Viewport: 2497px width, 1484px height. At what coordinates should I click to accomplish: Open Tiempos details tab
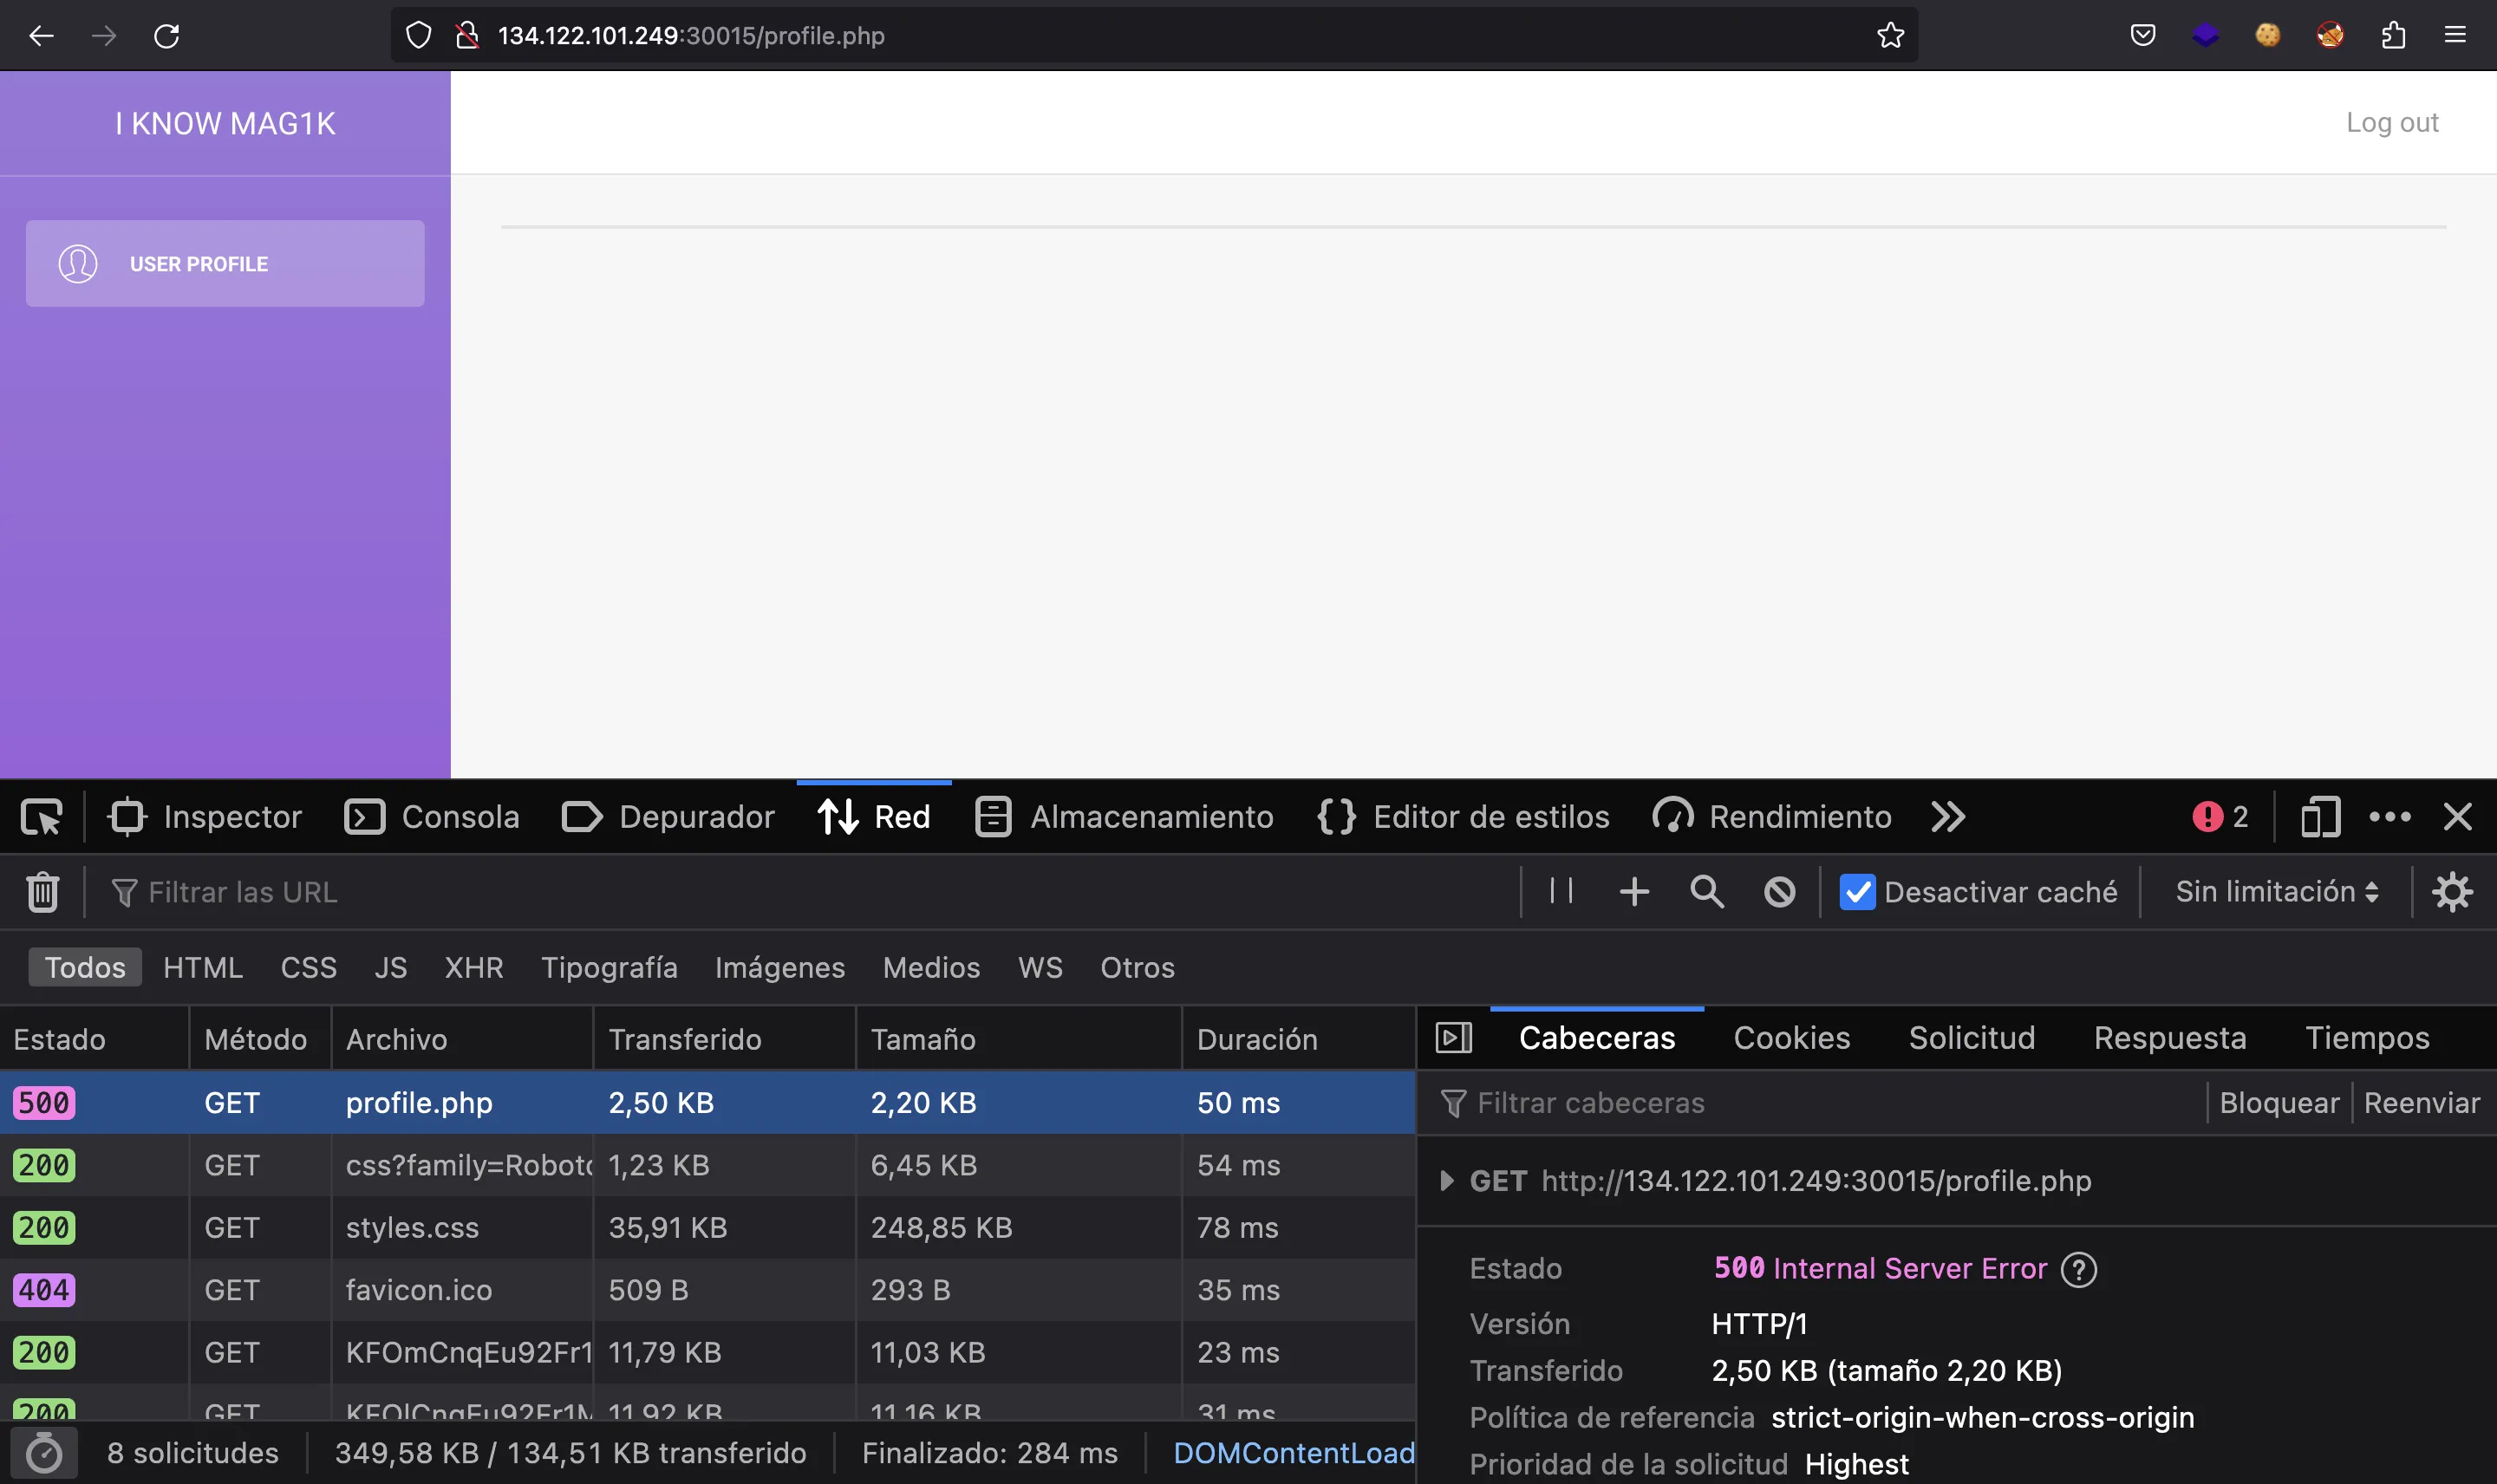(x=2367, y=1037)
